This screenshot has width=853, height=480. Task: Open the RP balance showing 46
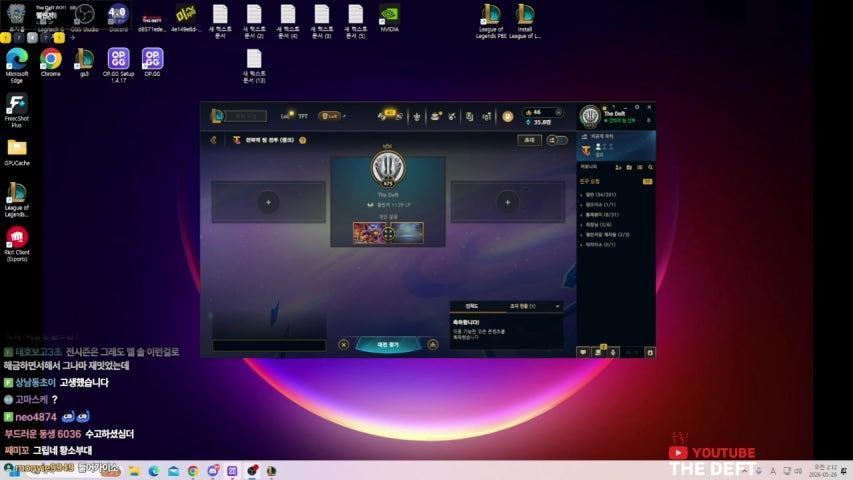(542, 112)
